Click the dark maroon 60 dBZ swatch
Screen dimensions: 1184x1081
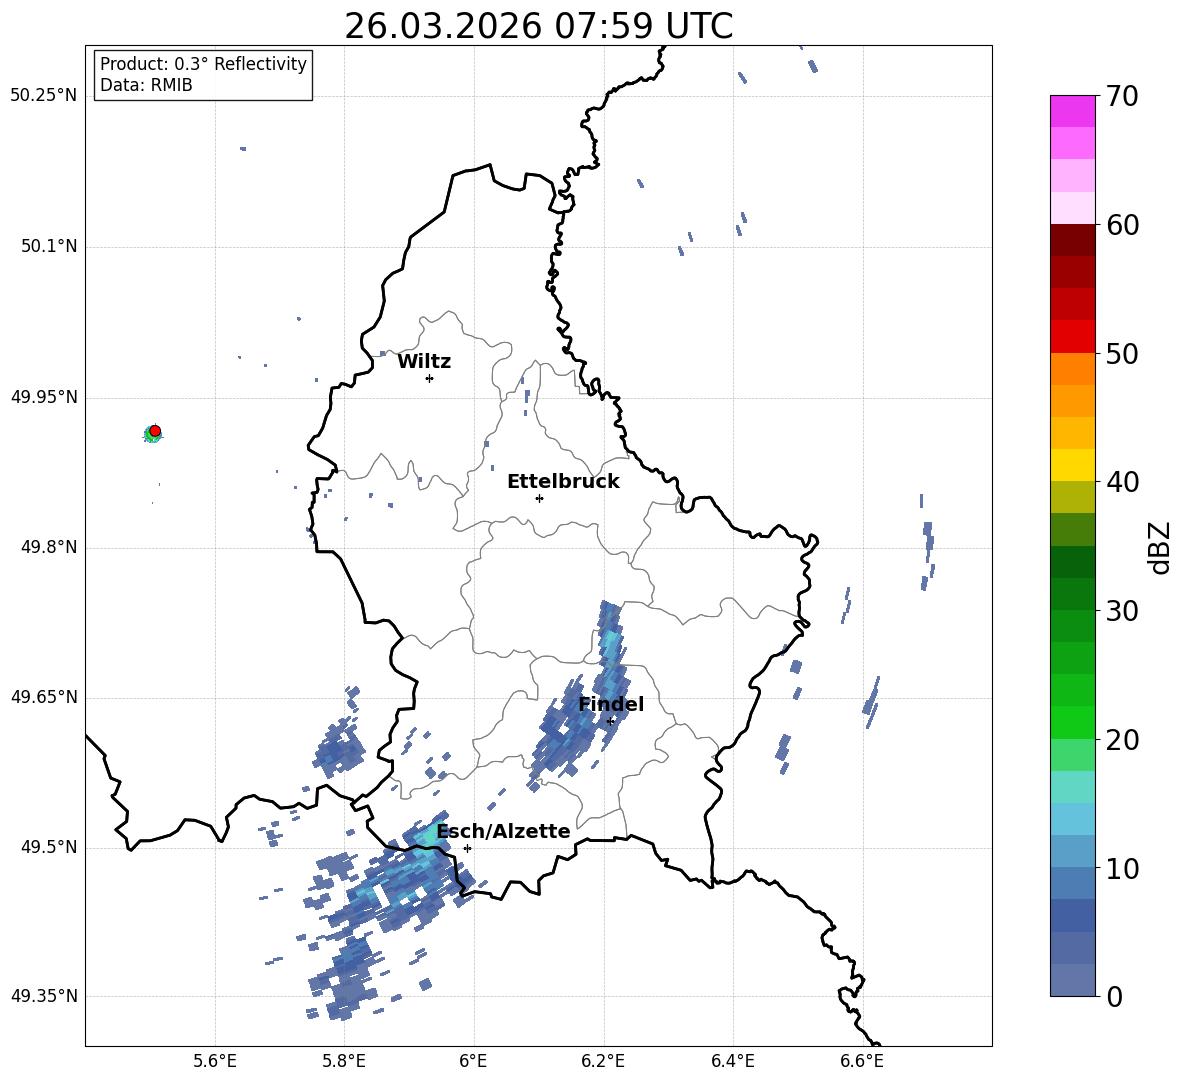(x=1072, y=240)
